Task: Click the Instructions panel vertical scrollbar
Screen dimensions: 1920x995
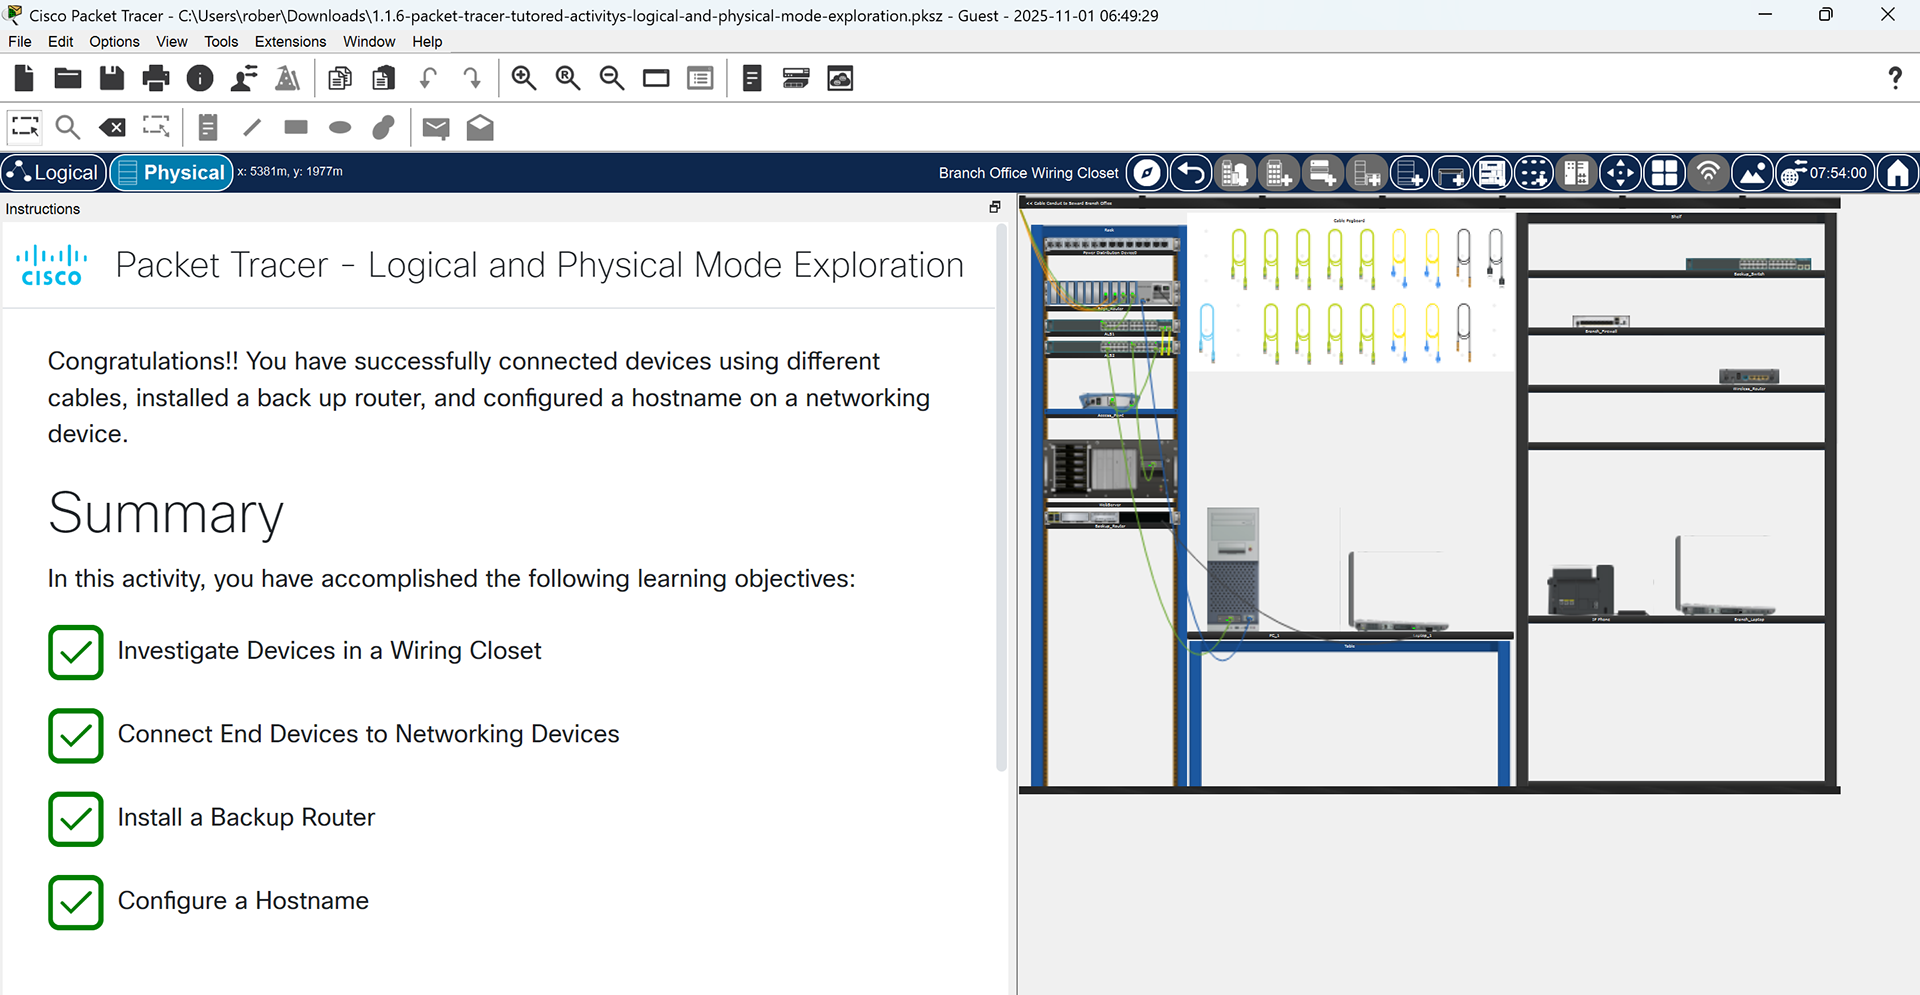Action: tap(1002, 497)
